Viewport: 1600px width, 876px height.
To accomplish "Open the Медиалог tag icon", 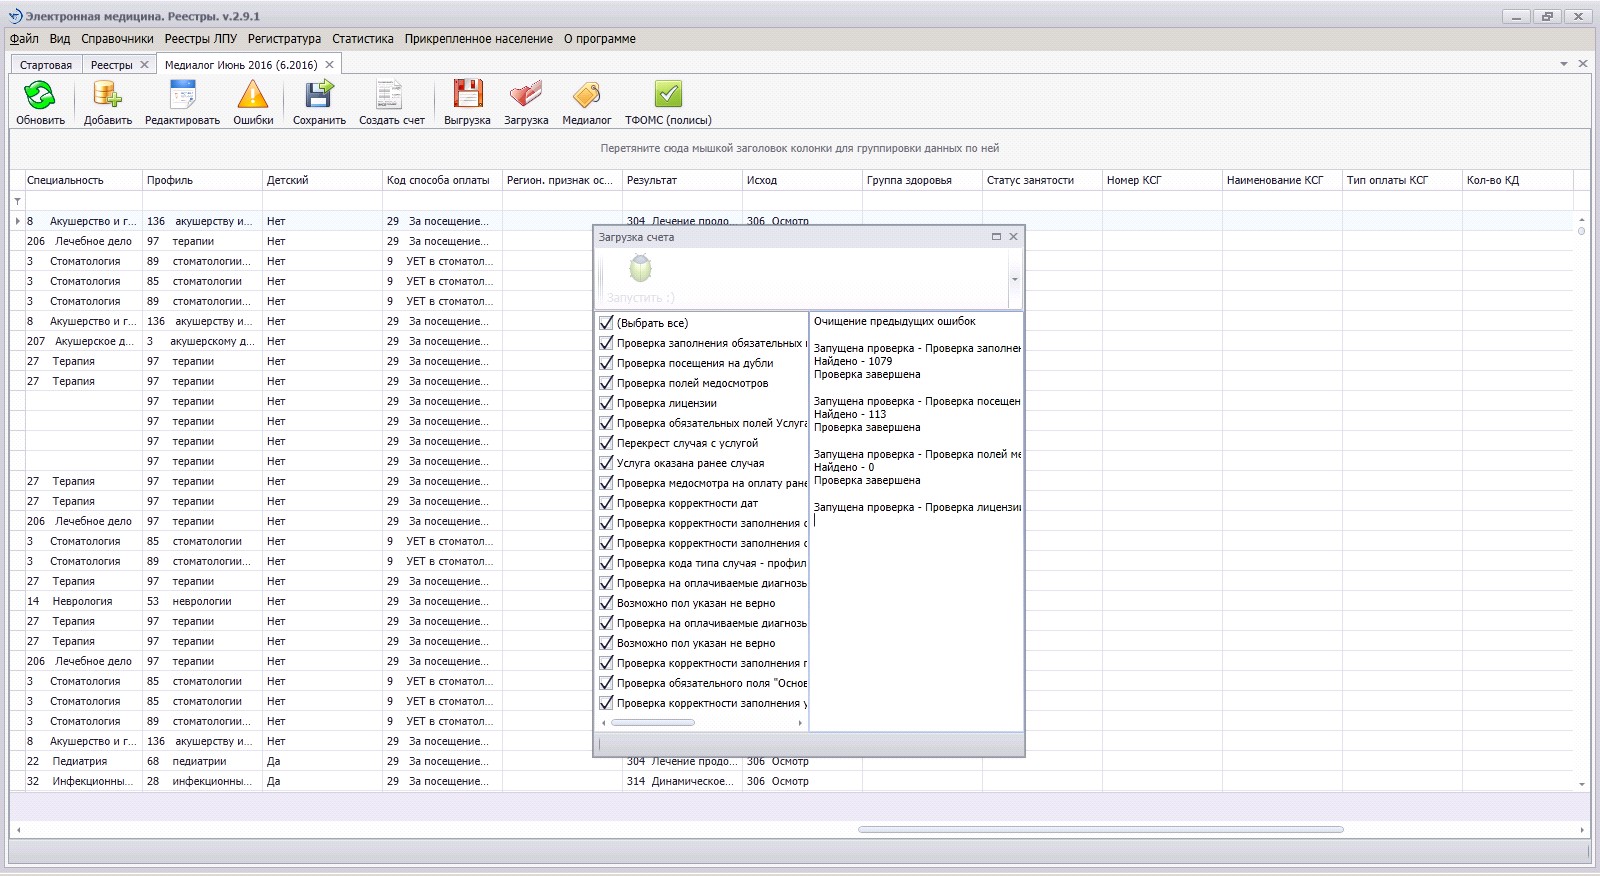I will pos(586,96).
